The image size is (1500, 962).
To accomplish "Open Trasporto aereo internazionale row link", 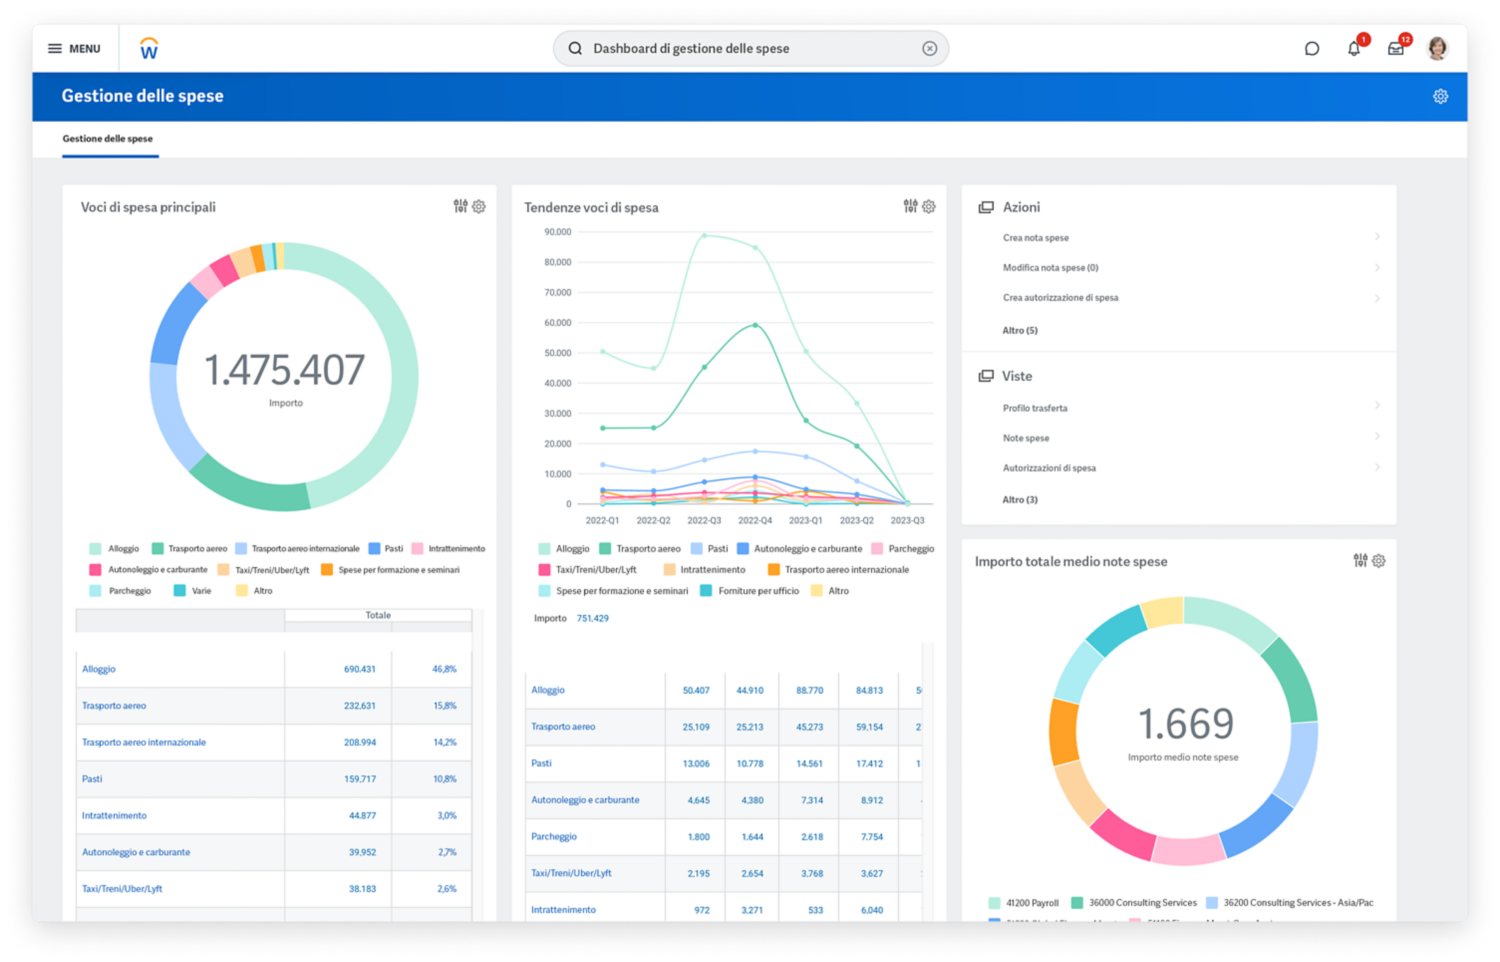I will 144,742.
